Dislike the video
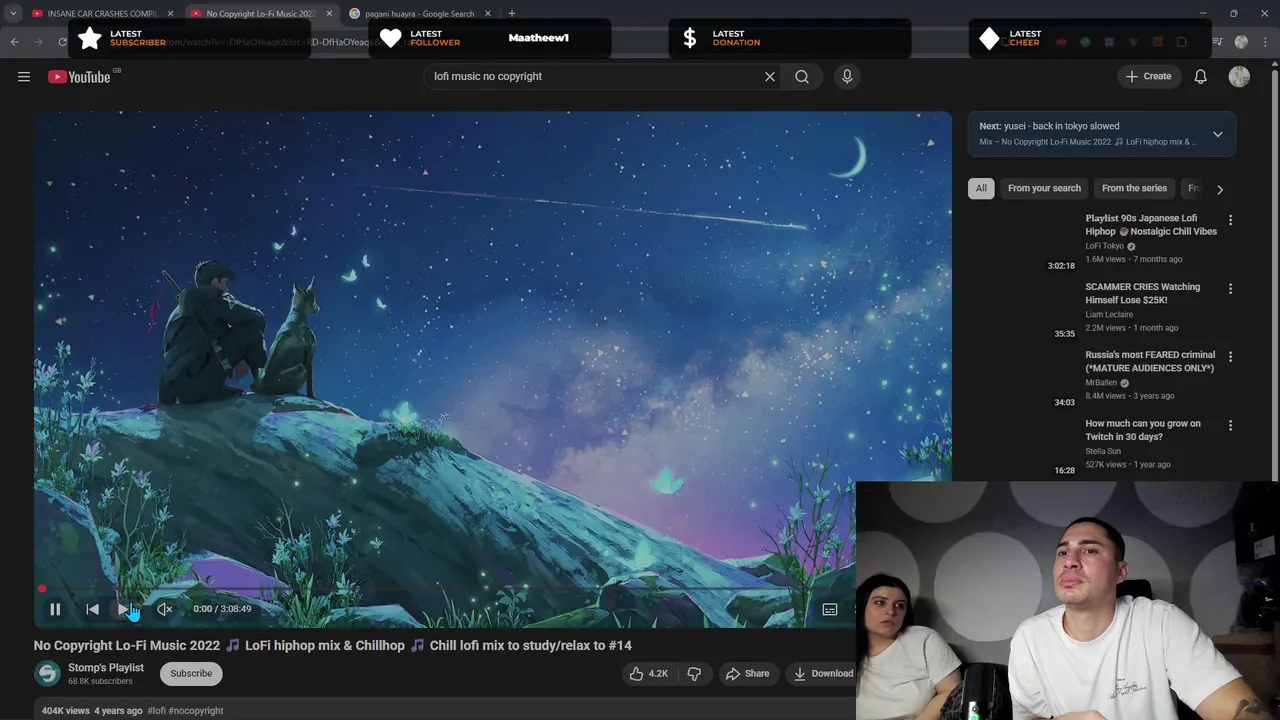 point(694,674)
